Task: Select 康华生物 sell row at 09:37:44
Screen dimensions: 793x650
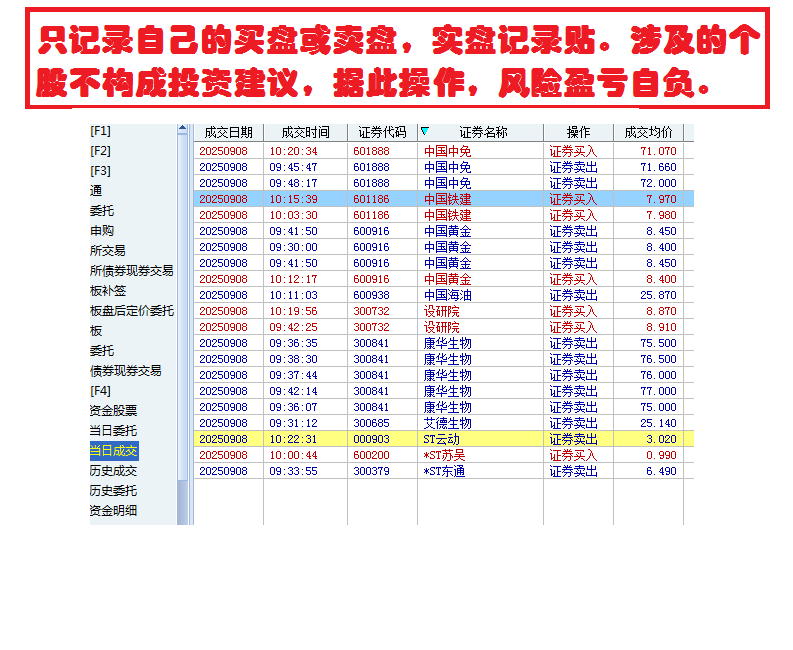Action: pyautogui.click(x=444, y=375)
